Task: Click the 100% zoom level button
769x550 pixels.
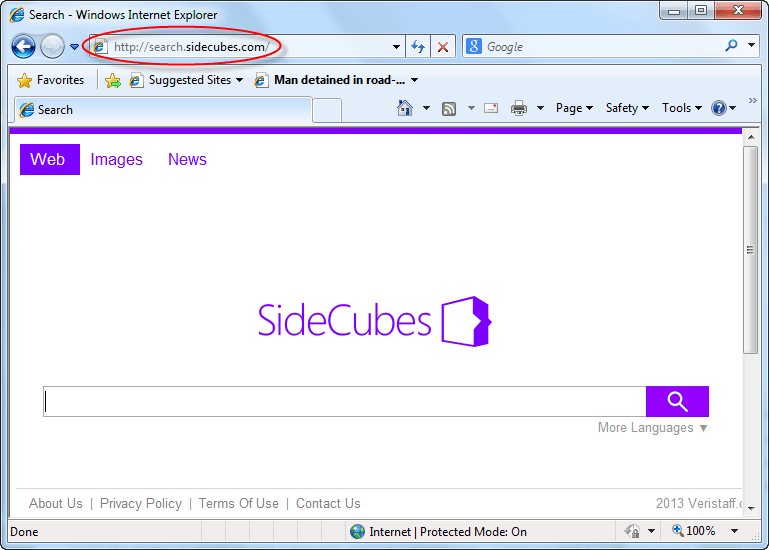Action: tap(694, 531)
